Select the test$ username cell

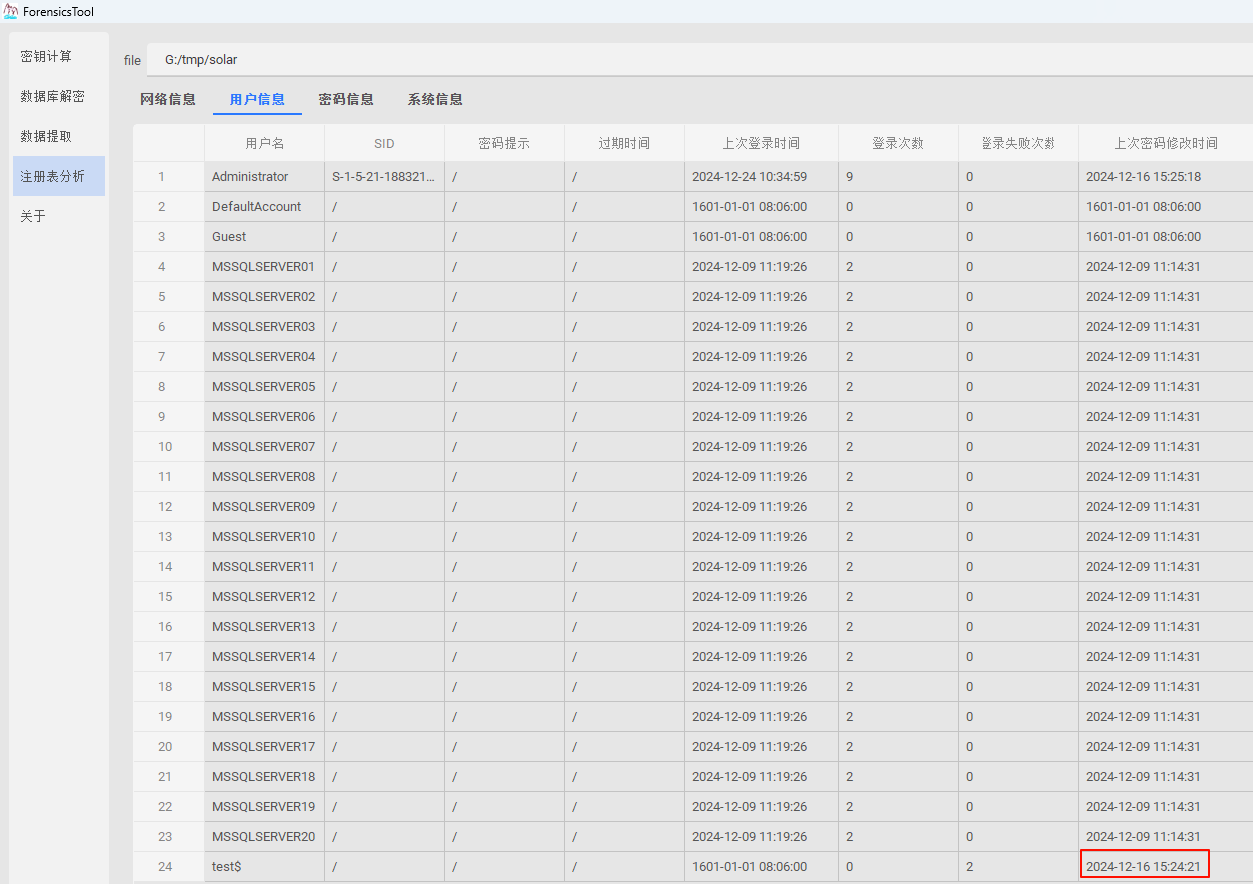coord(265,867)
